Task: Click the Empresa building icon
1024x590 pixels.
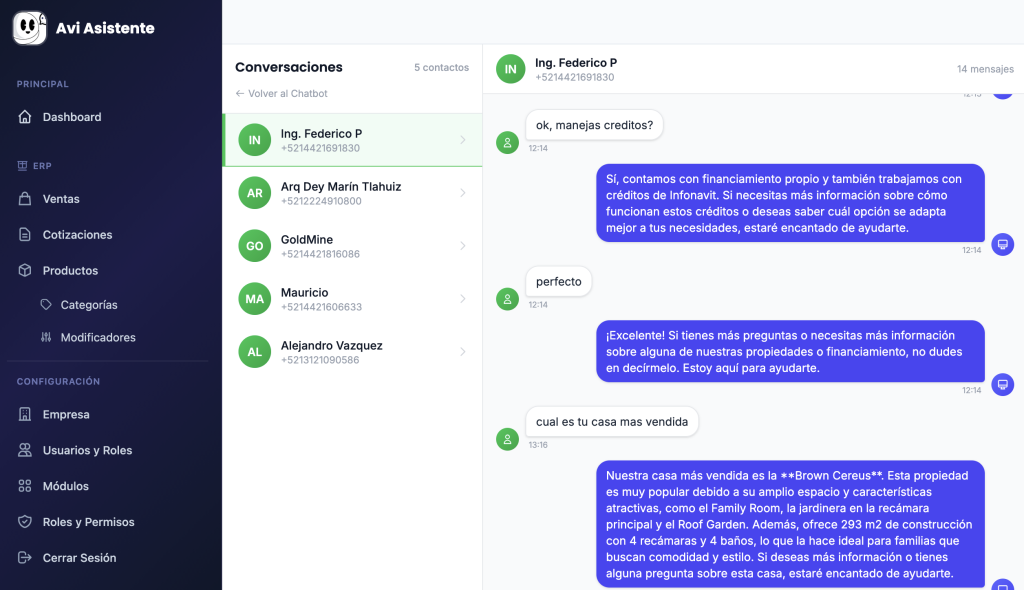Action: (x=25, y=415)
